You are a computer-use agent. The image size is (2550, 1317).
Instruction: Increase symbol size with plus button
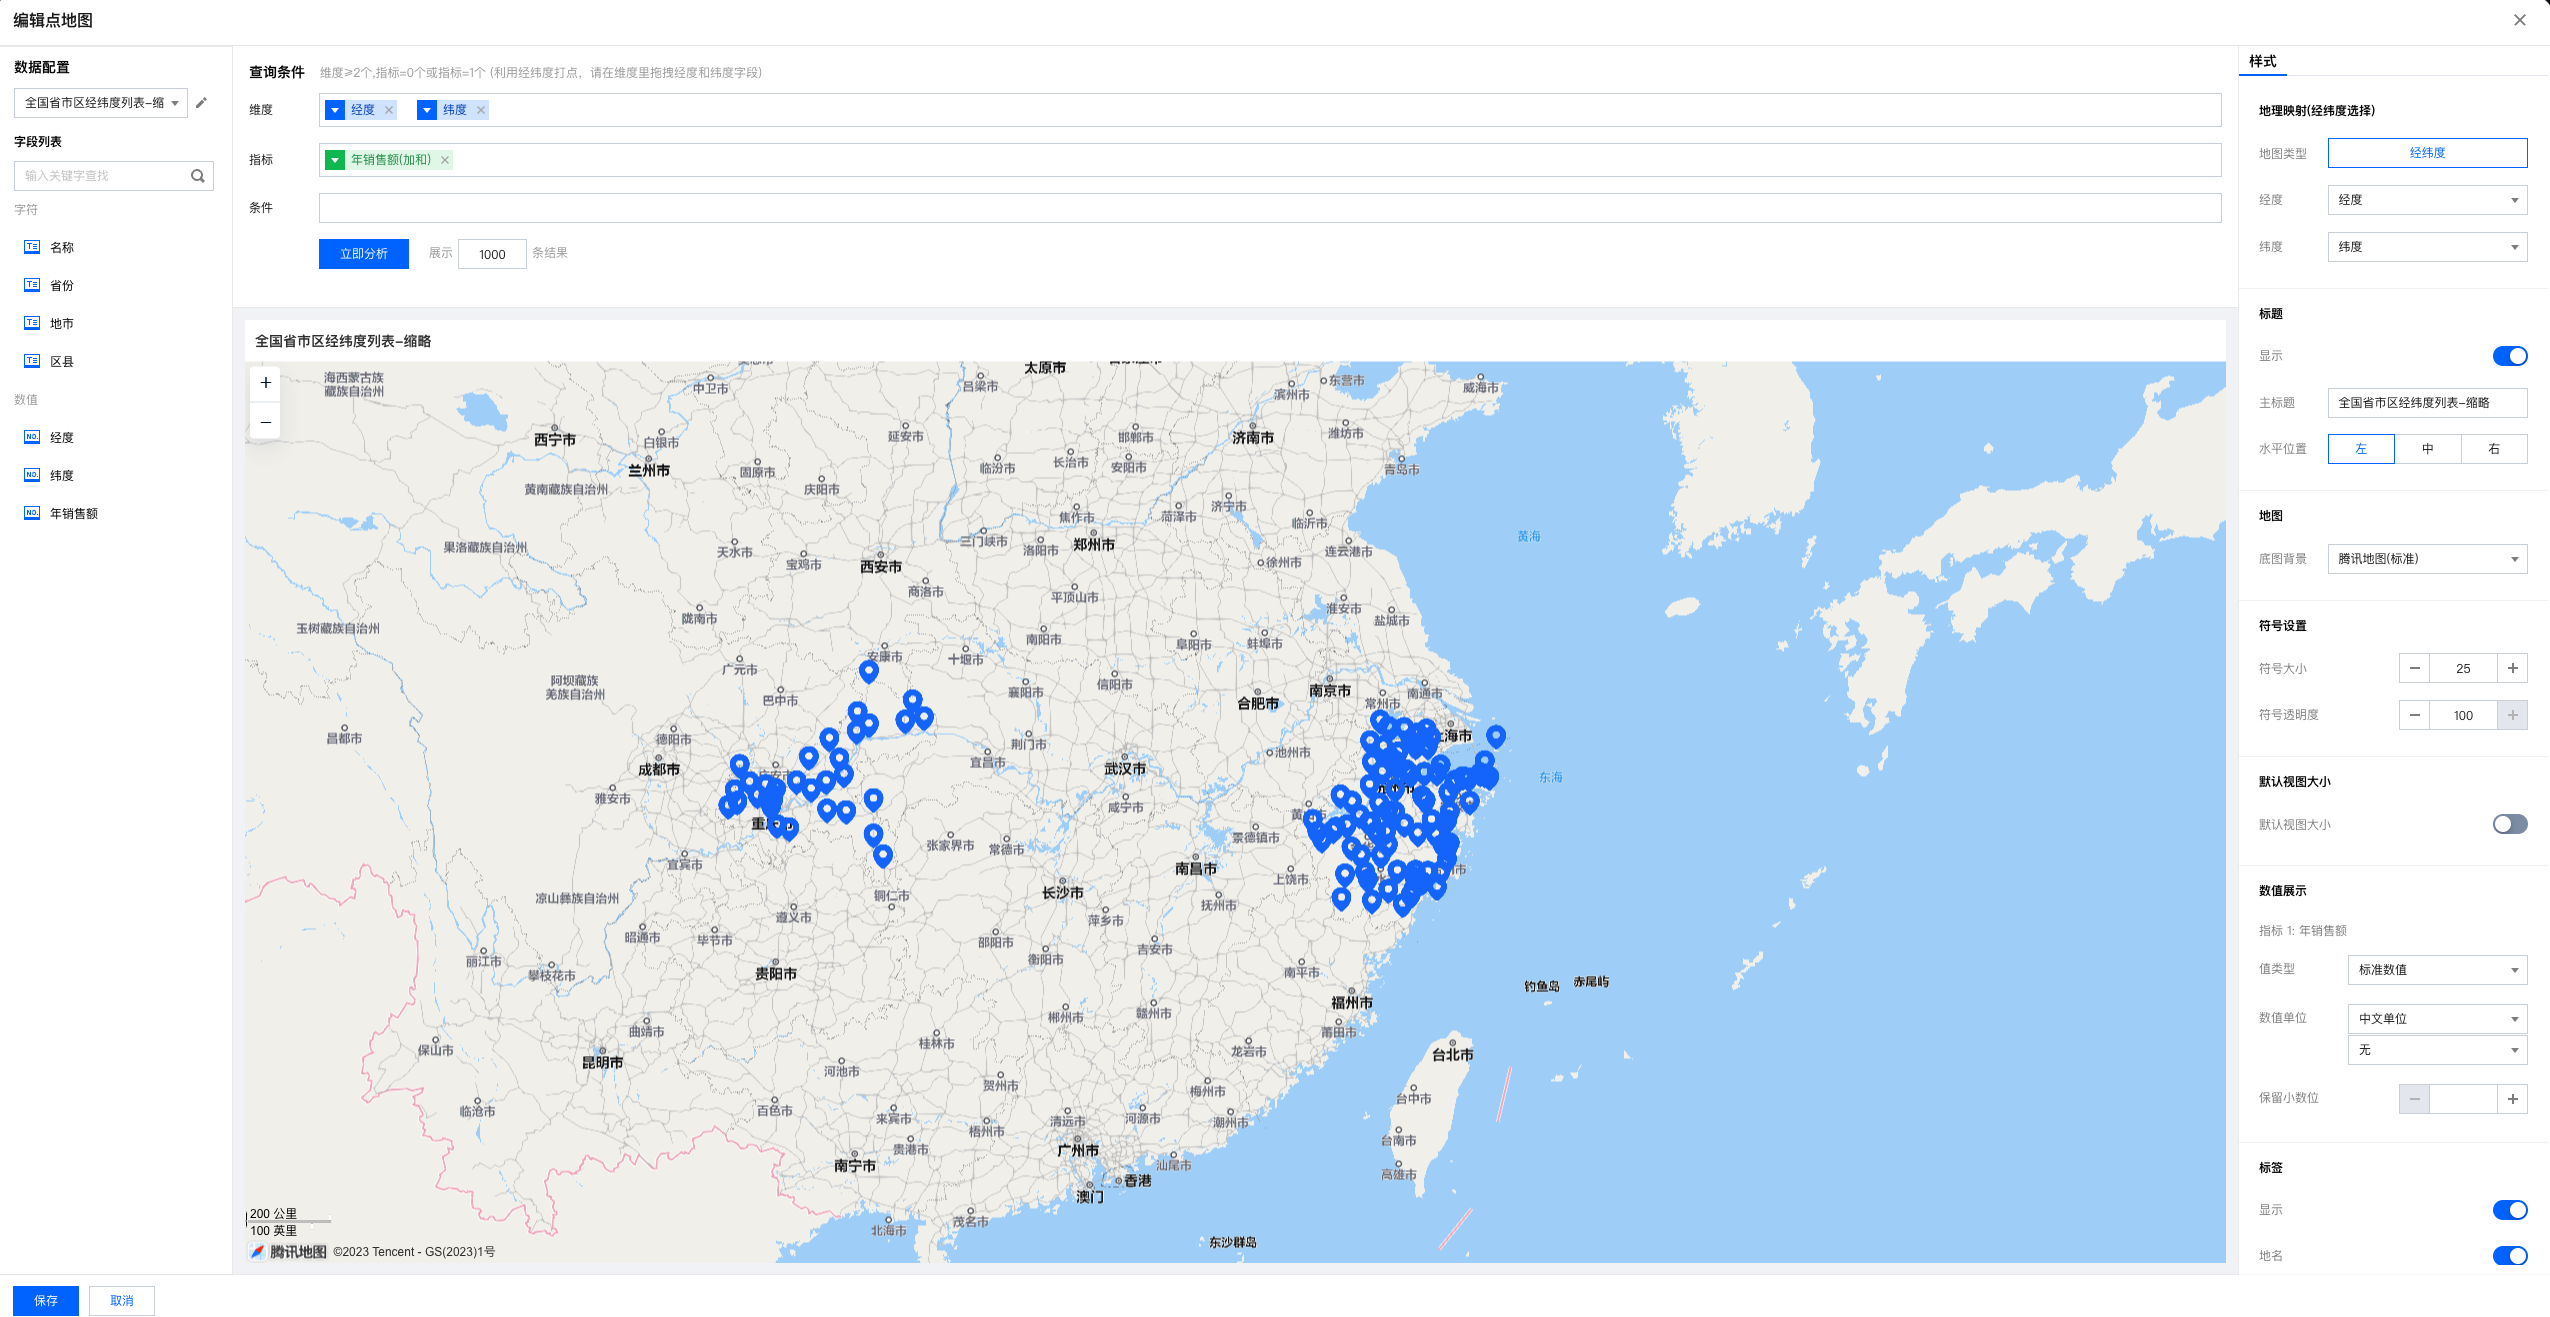pyautogui.click(x=2512, y=668)
